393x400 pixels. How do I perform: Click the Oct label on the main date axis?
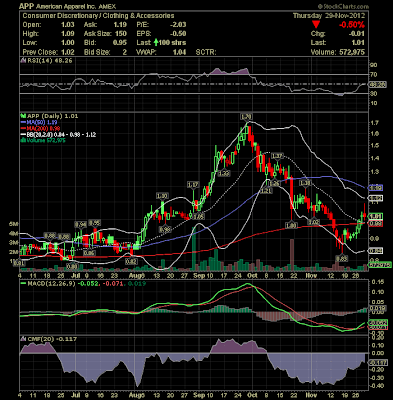(x=253, y=276)
